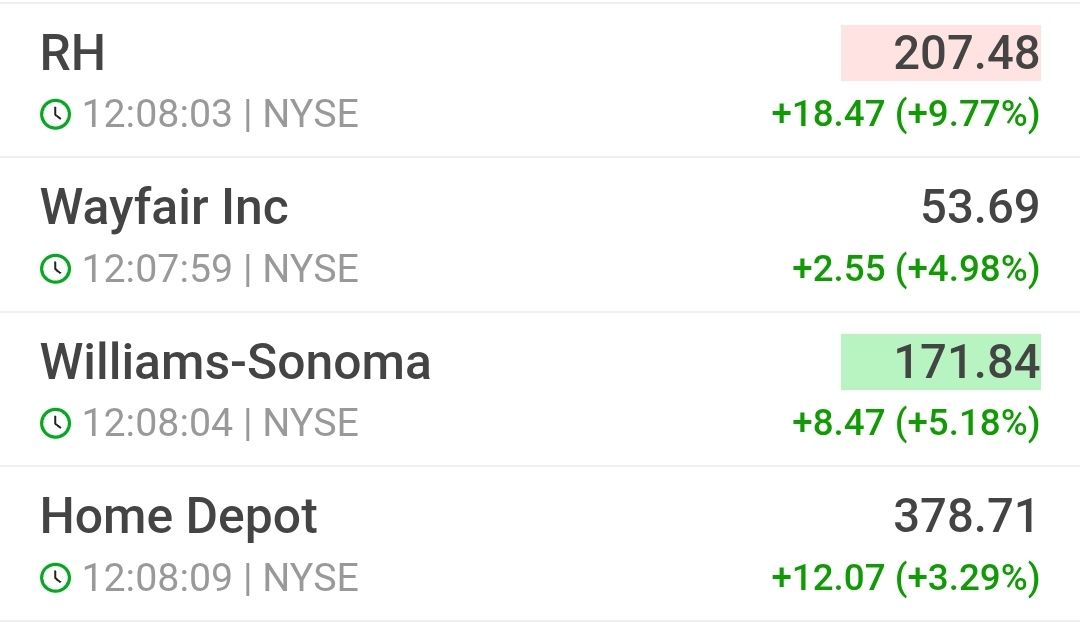Click Wayfair change +2.55 (+4.98%)
The height and width of the screenshot is (627, 1080).
click(915, 268)
